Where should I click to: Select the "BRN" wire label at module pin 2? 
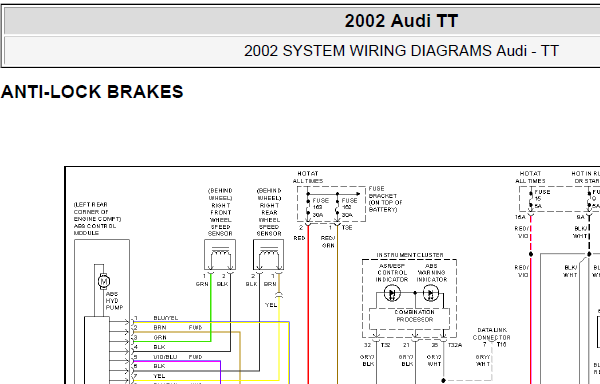pos(160,328)
